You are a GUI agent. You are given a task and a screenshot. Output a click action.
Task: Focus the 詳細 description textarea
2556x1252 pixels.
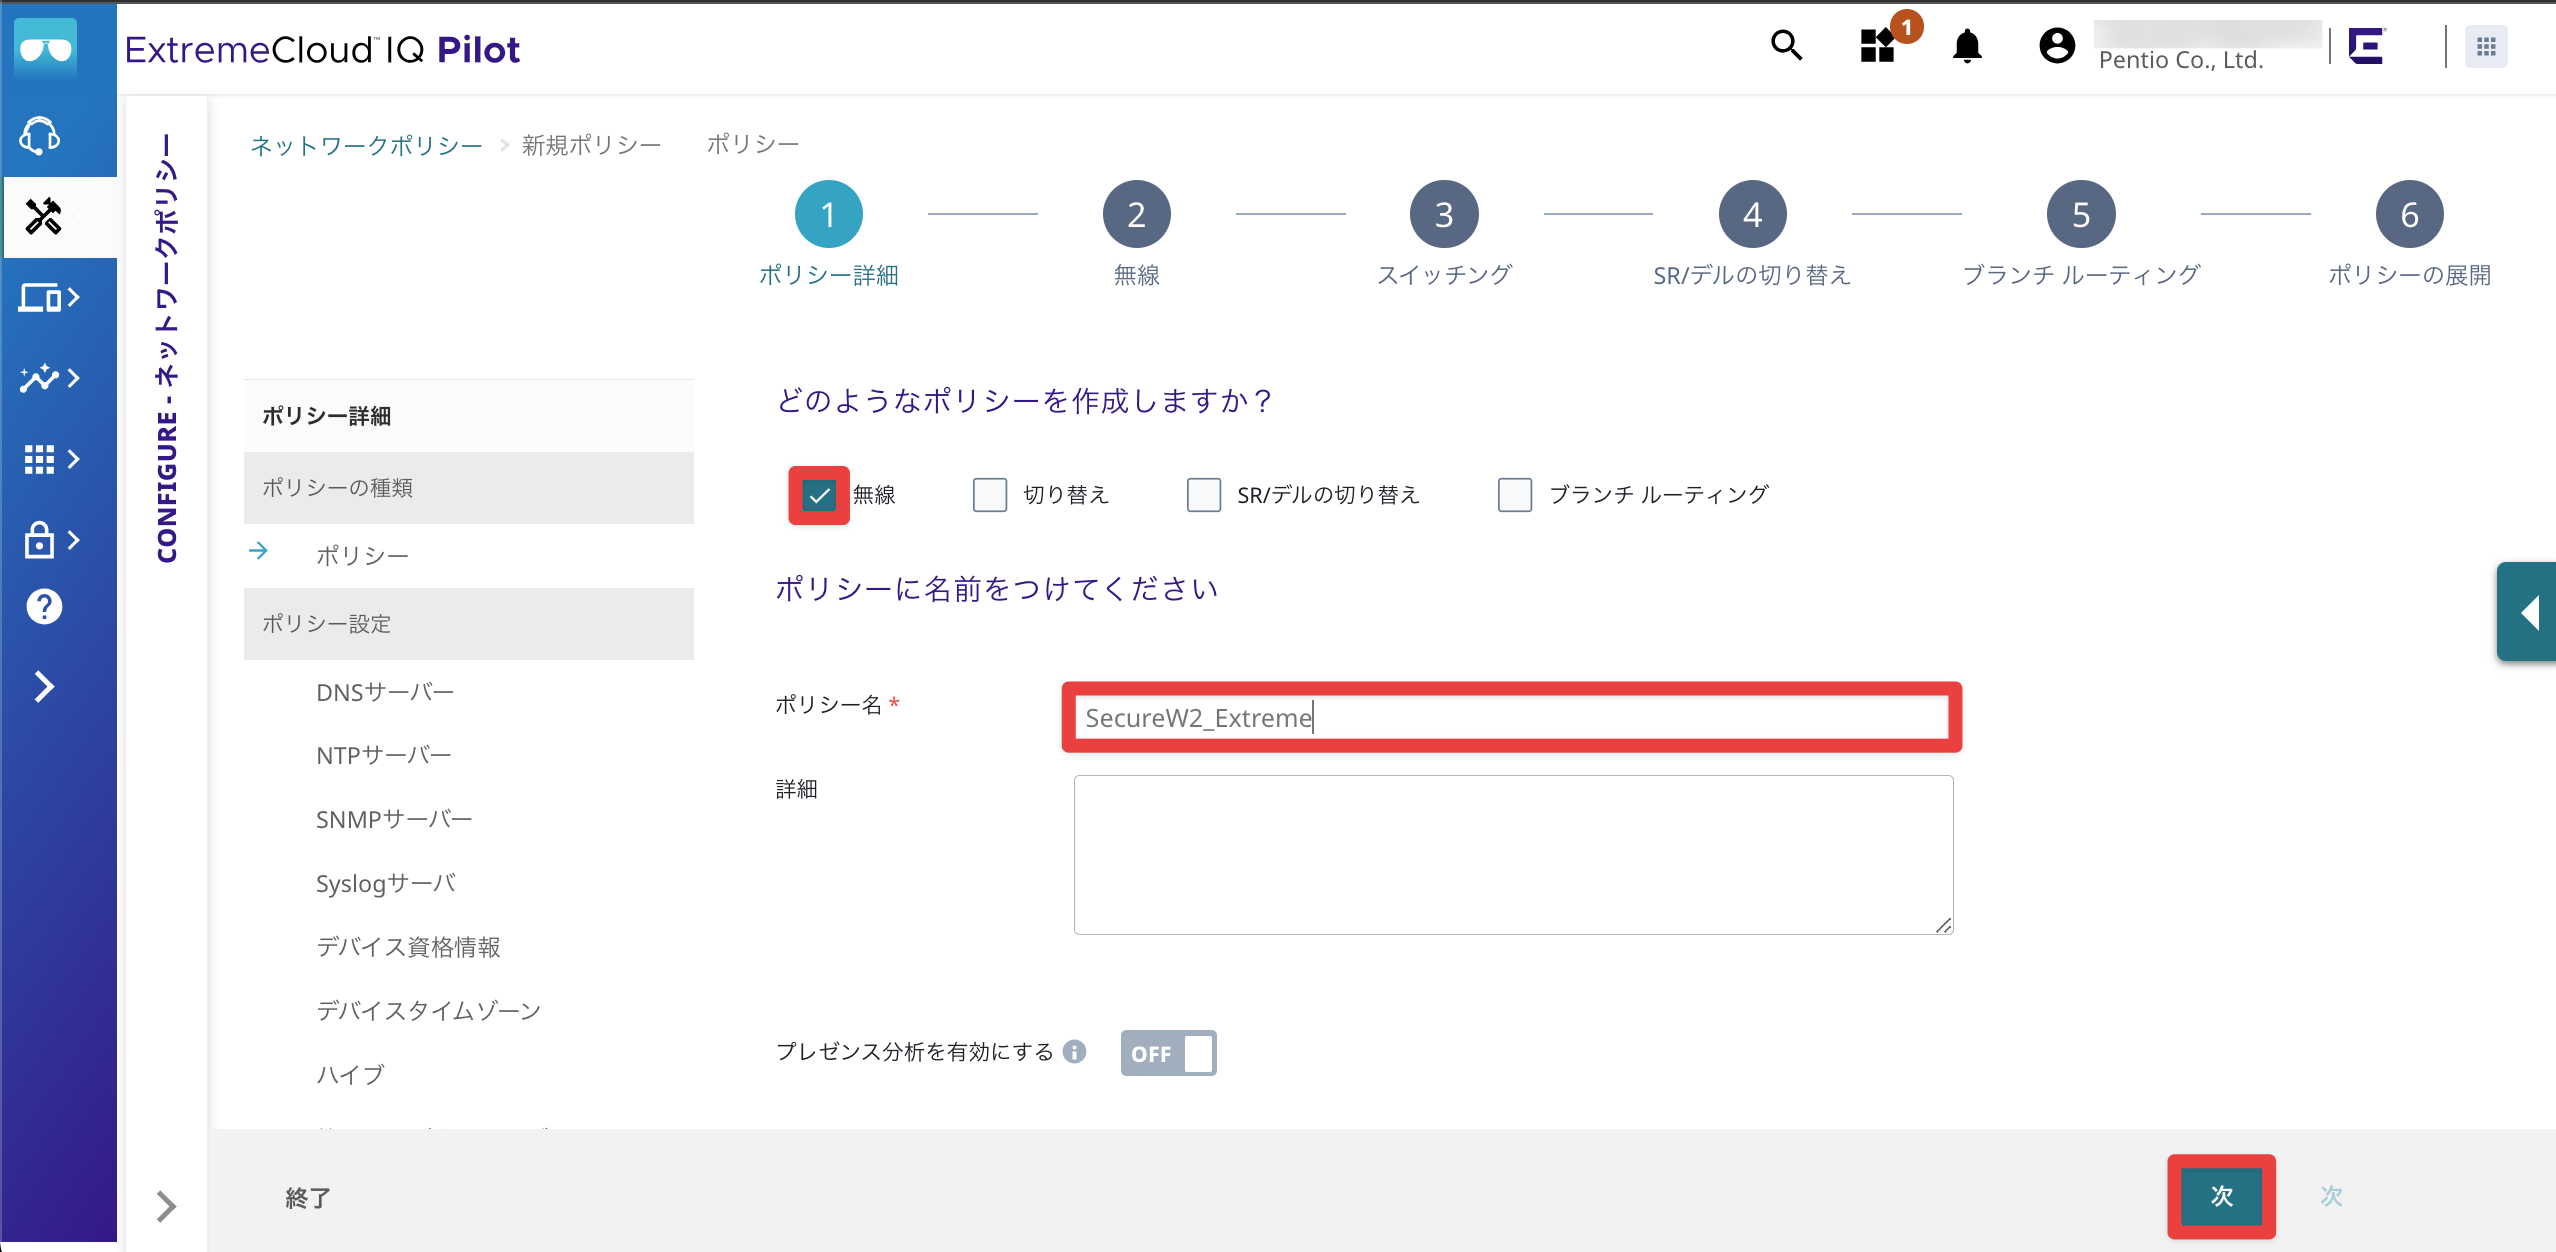pyautogui.click(x=1513, y=855)
